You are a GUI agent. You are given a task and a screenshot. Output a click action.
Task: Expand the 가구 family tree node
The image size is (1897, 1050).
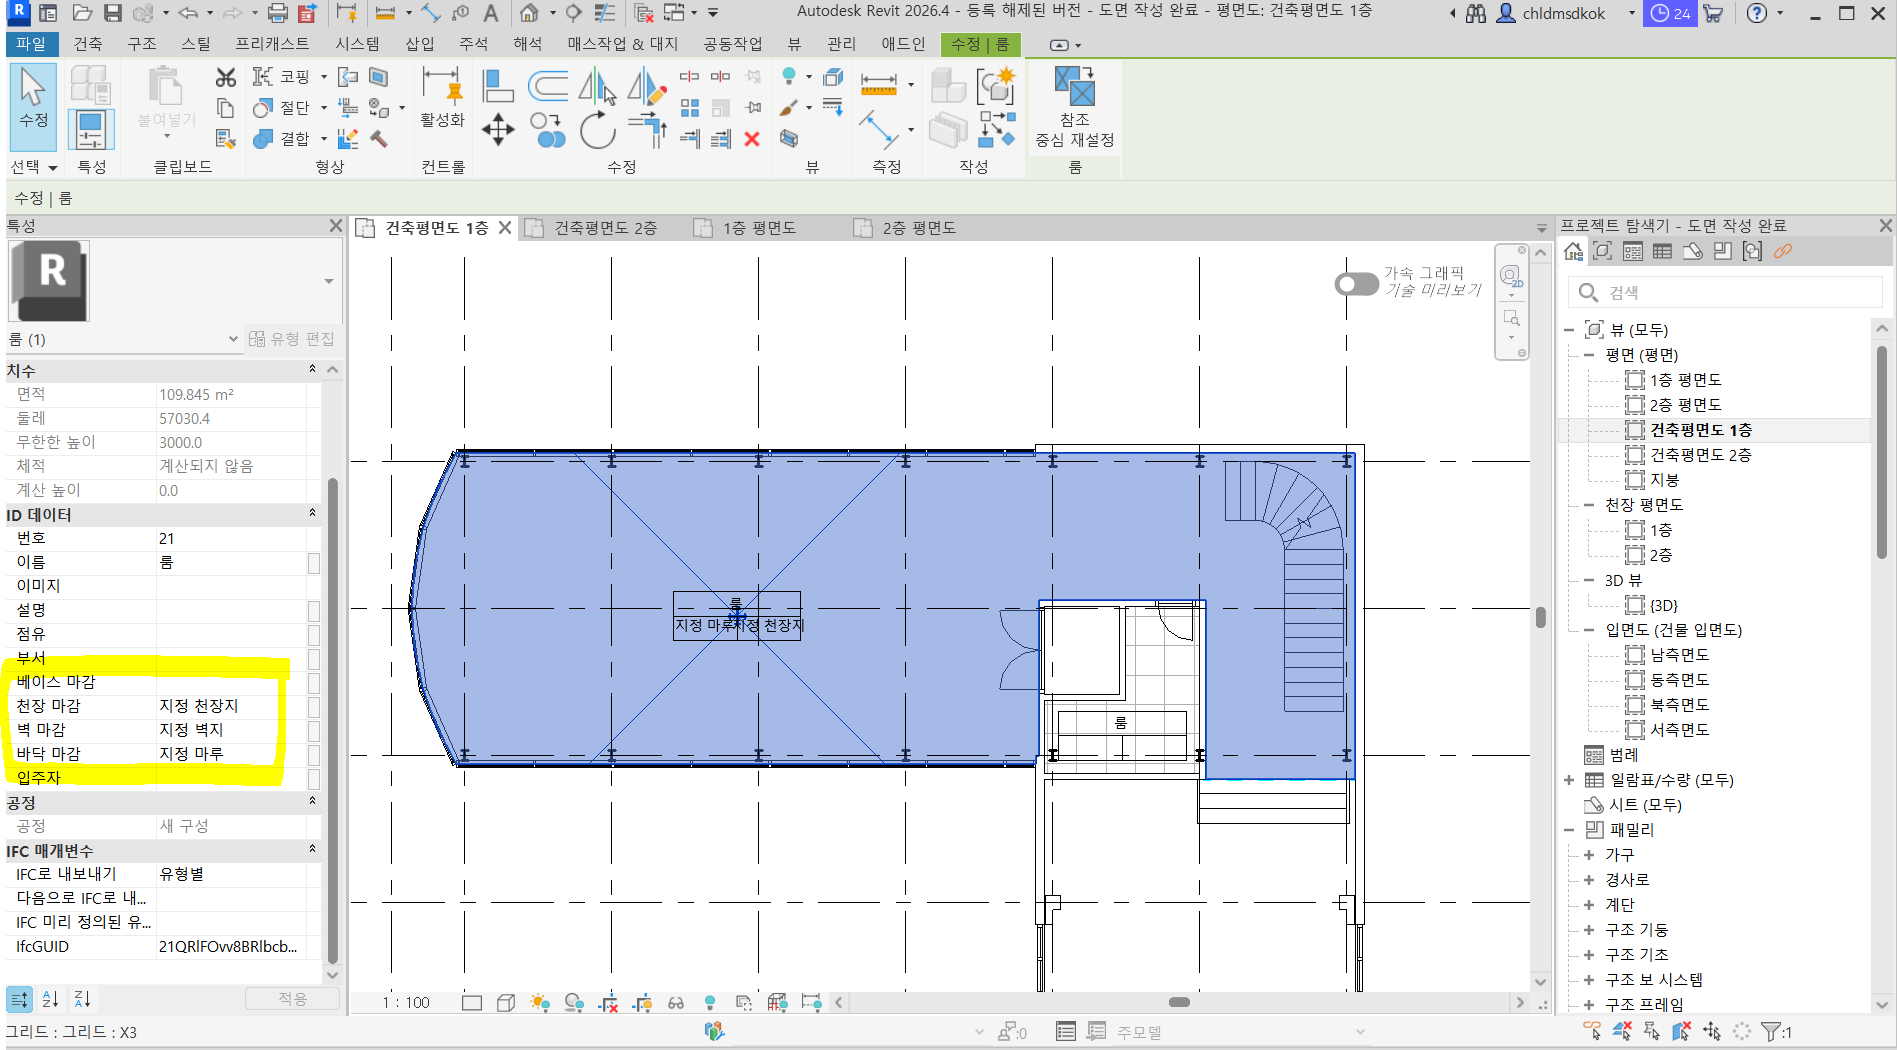[1588, 854]
